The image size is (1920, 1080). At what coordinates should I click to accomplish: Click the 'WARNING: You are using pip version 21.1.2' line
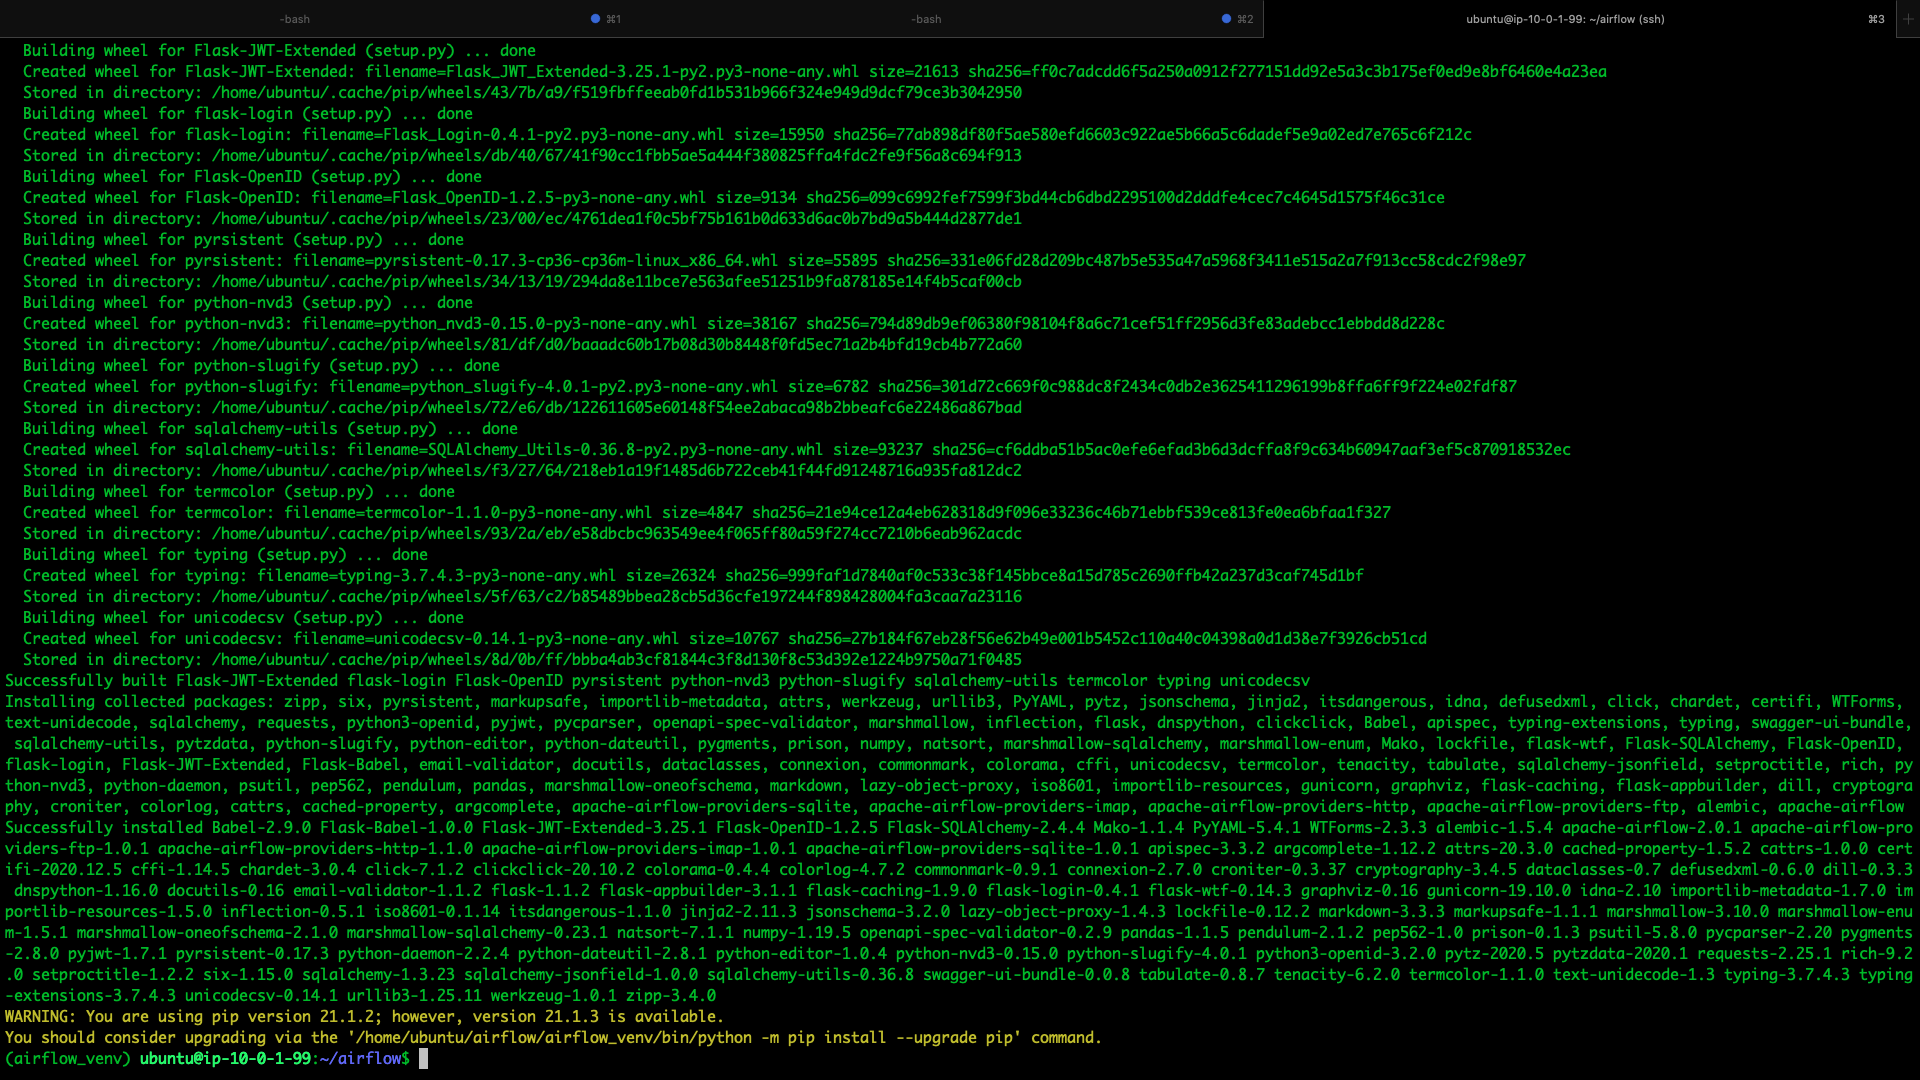point(364,1016)
